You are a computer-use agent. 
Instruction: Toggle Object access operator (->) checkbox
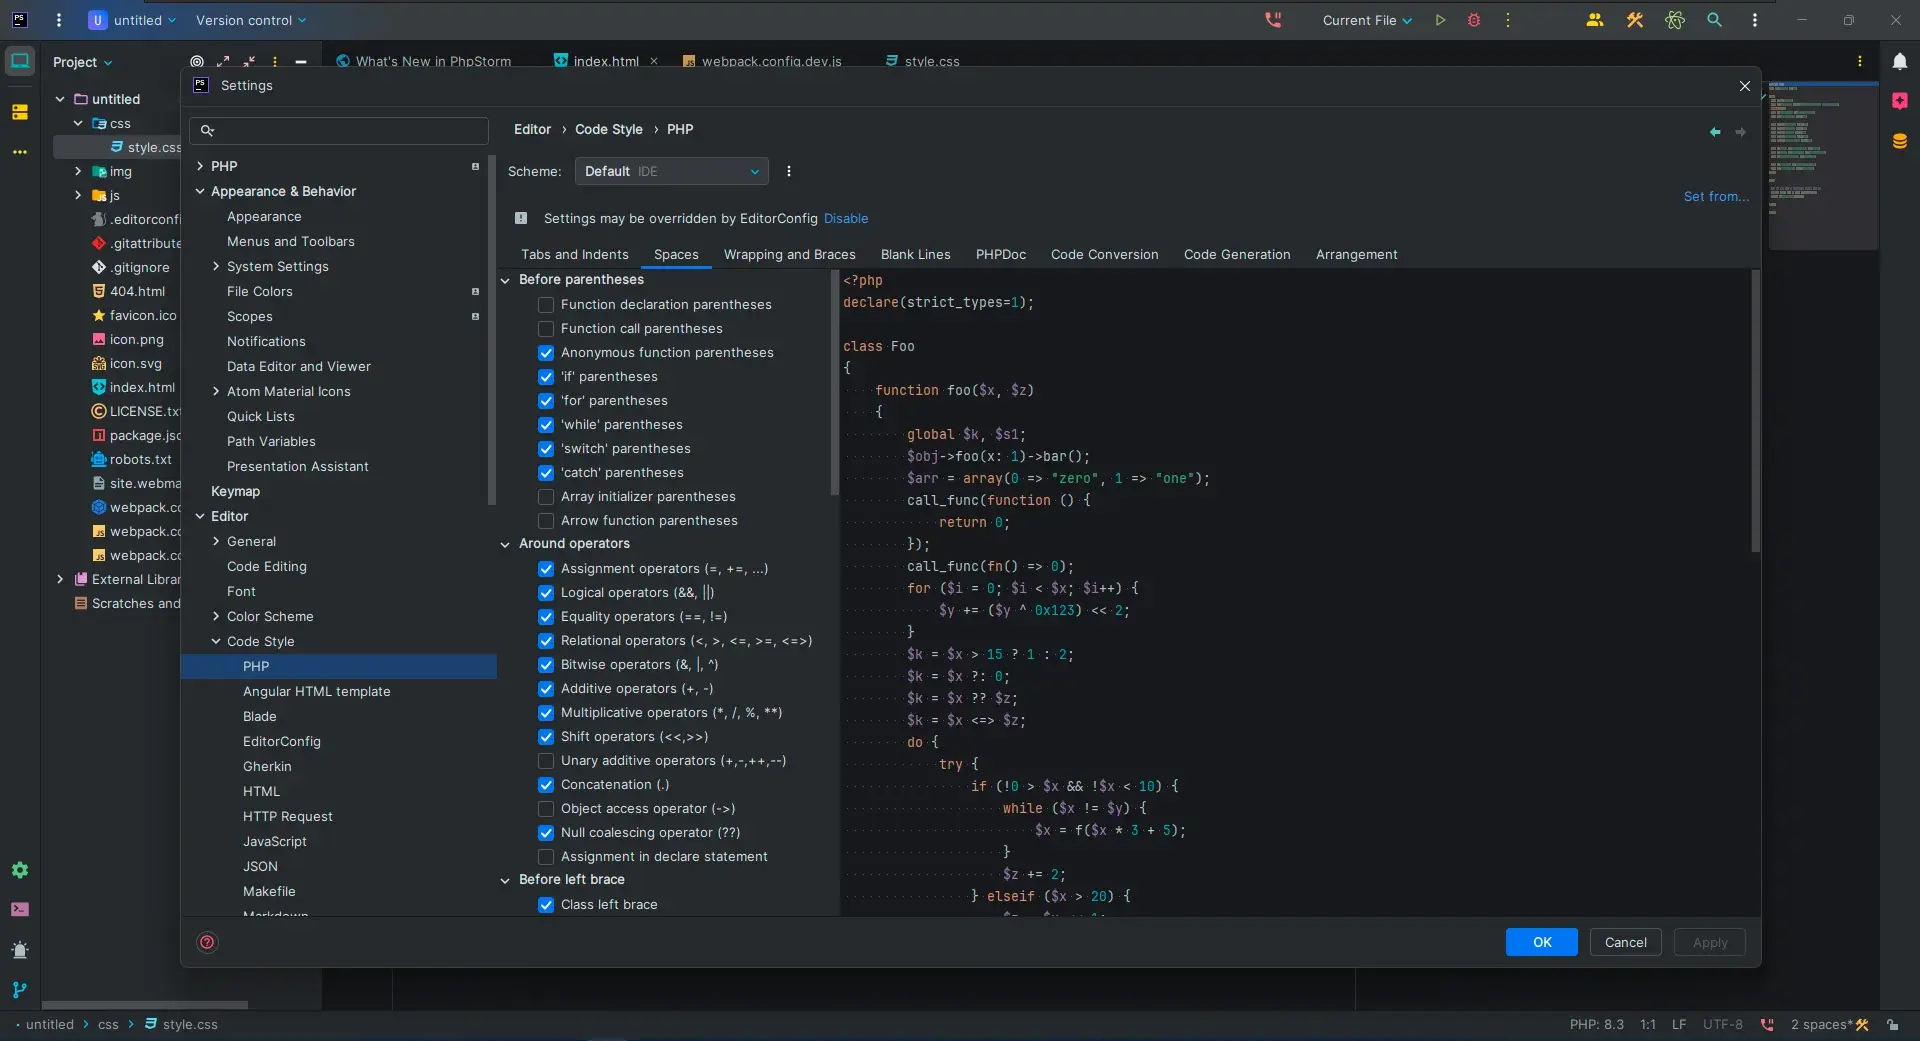(x=546, y=809)
